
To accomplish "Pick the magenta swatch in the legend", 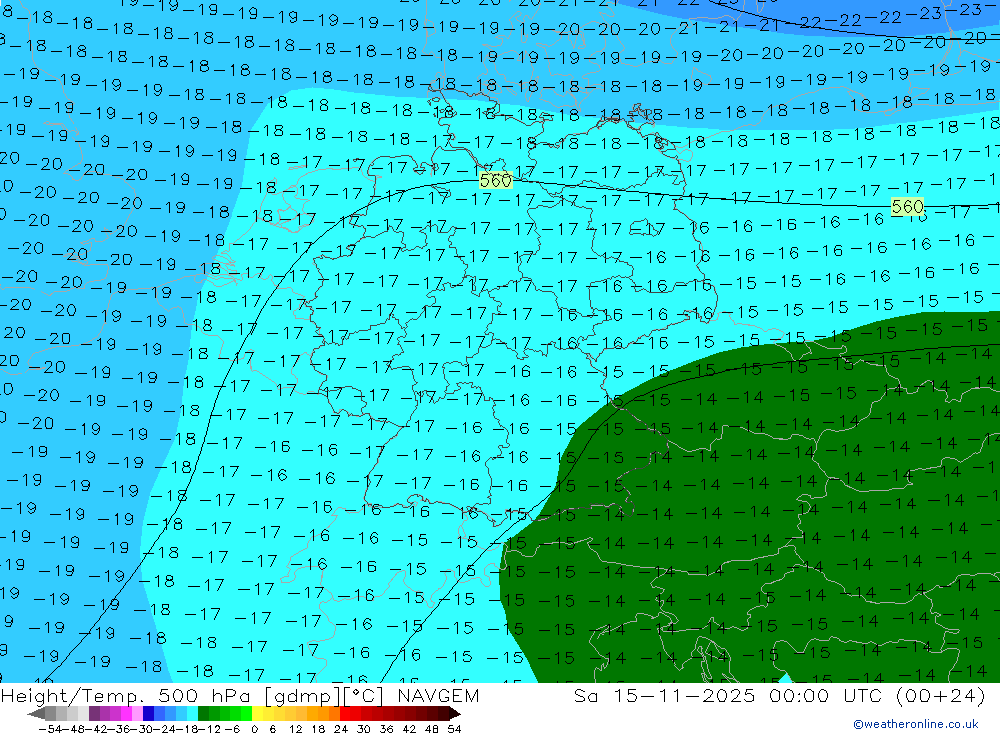I will point(126,713).
